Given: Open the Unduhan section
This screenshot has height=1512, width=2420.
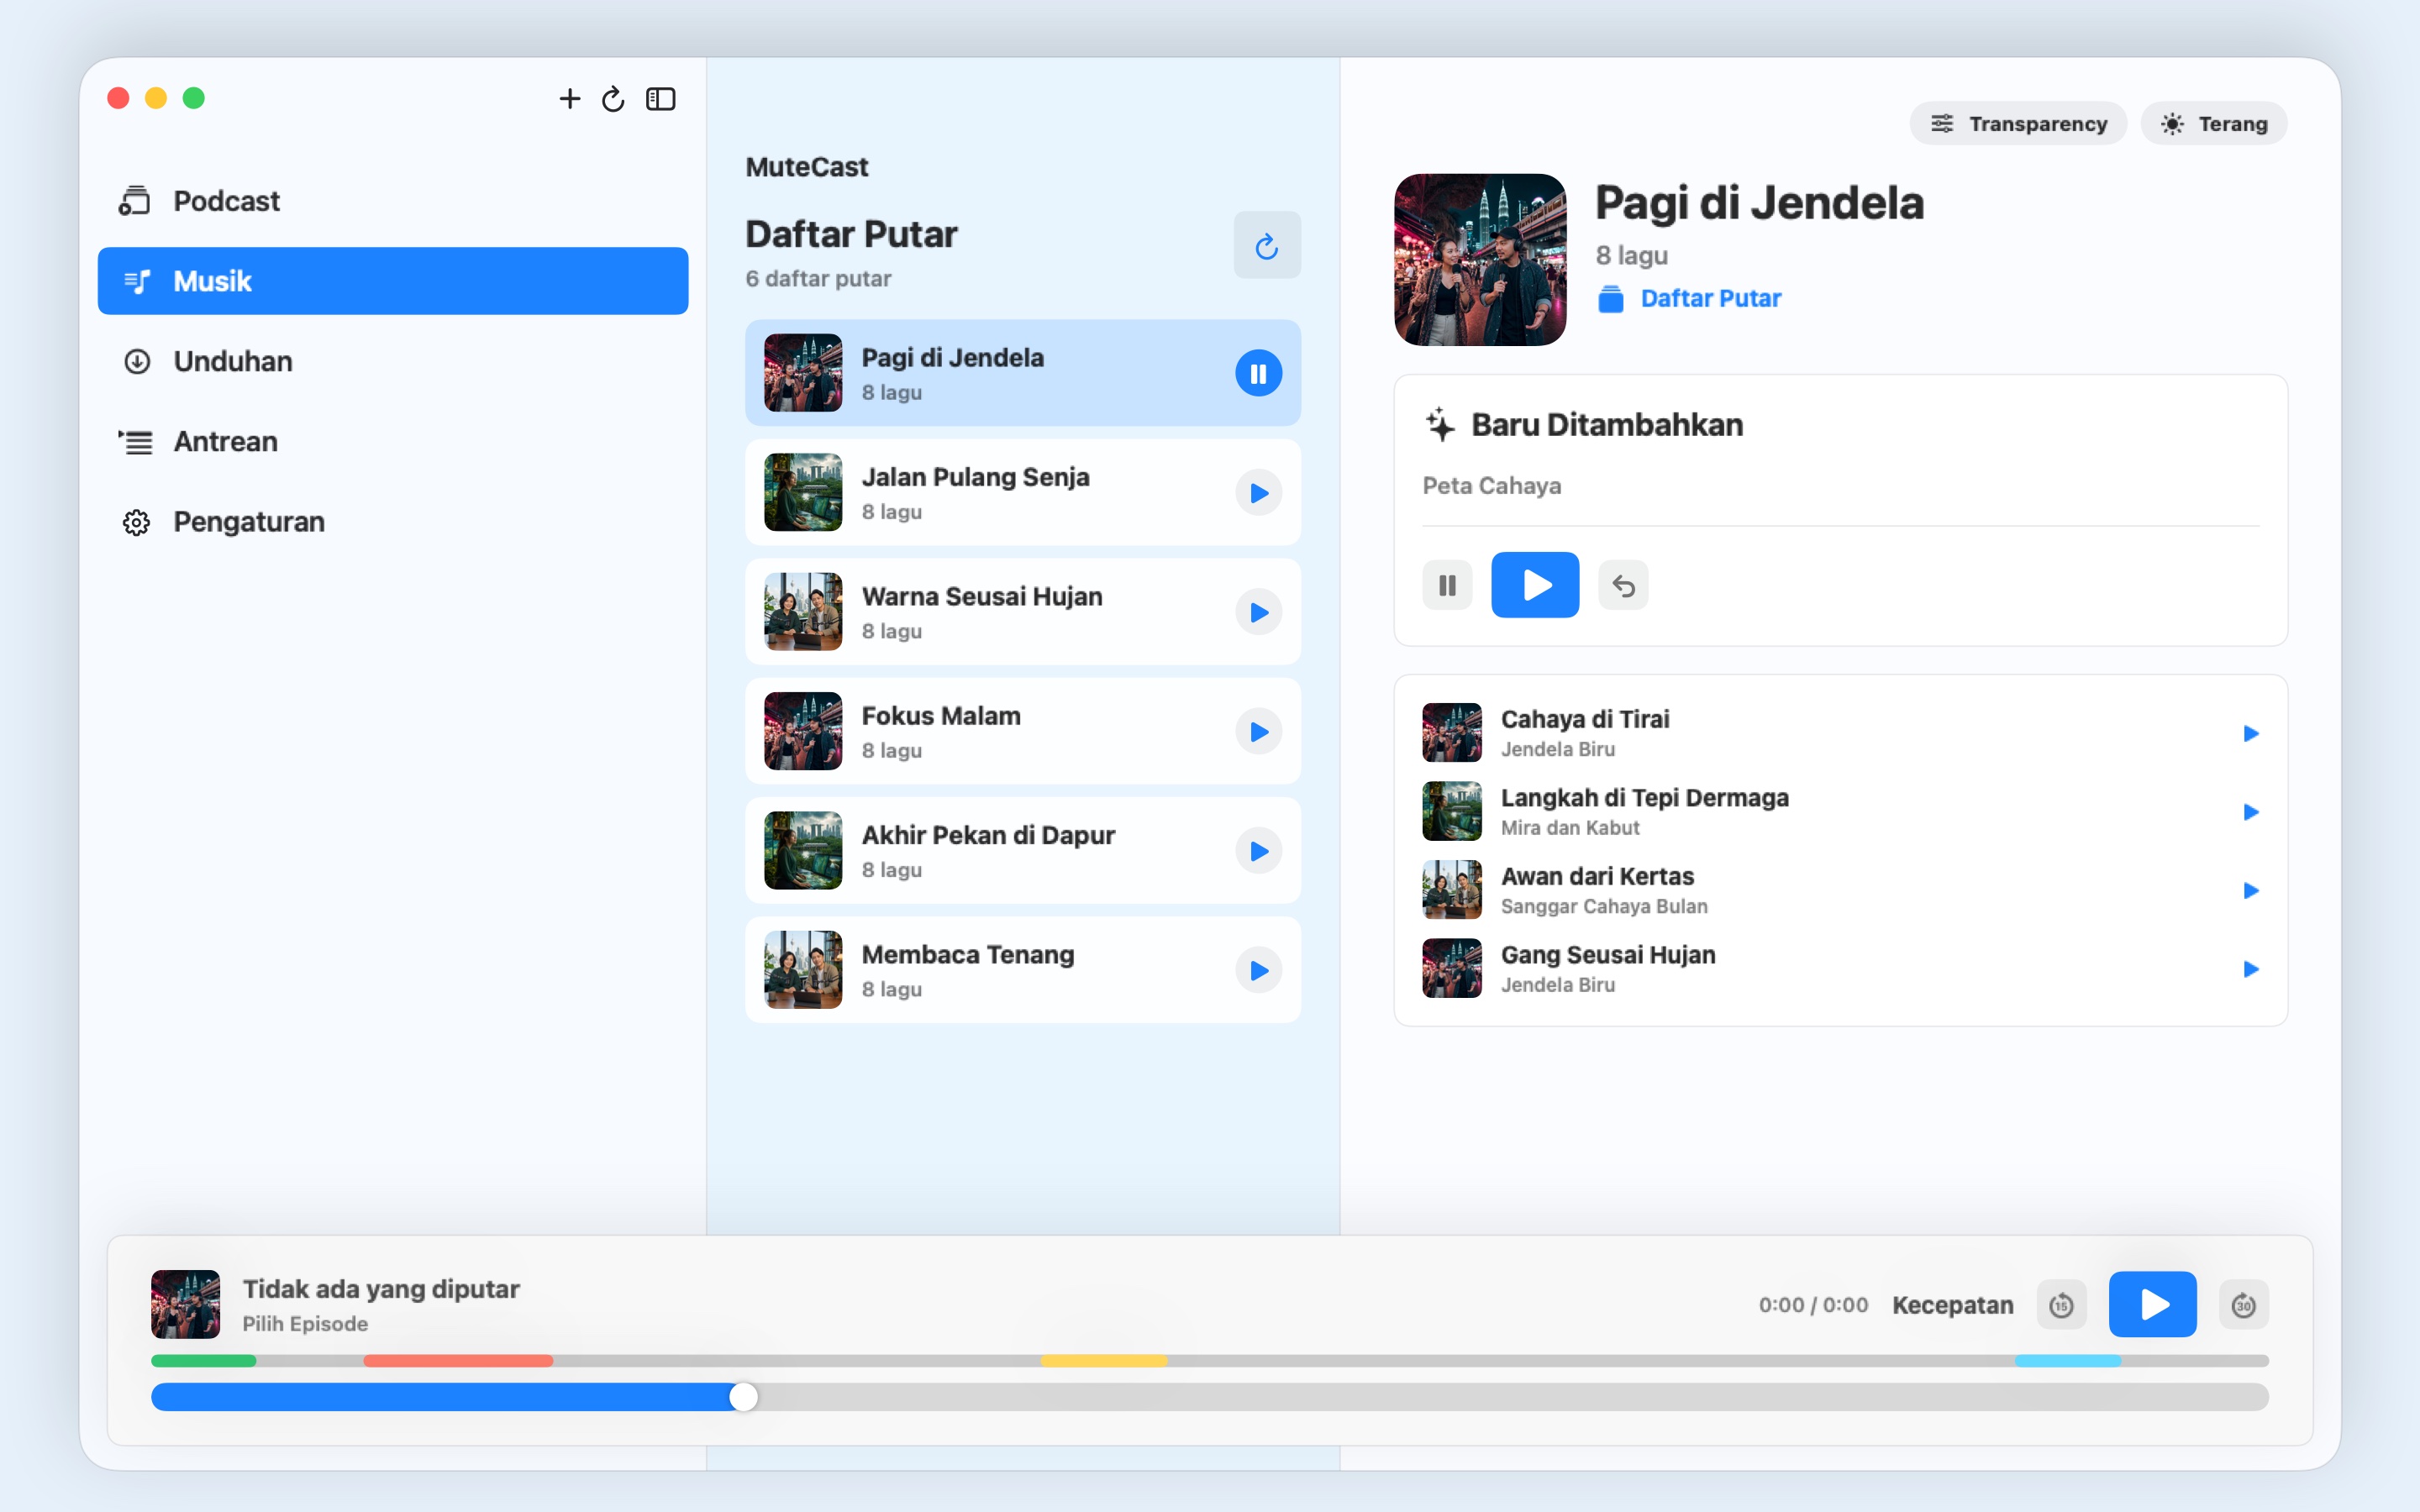Looking at the screenshot, I should click(x=393, y=361).
